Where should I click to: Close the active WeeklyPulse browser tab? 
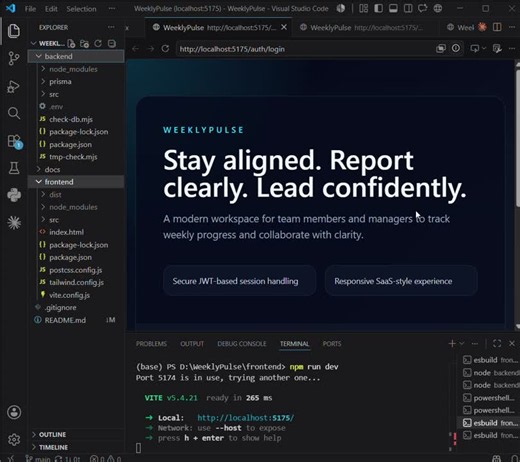click(x=284, y=27)
